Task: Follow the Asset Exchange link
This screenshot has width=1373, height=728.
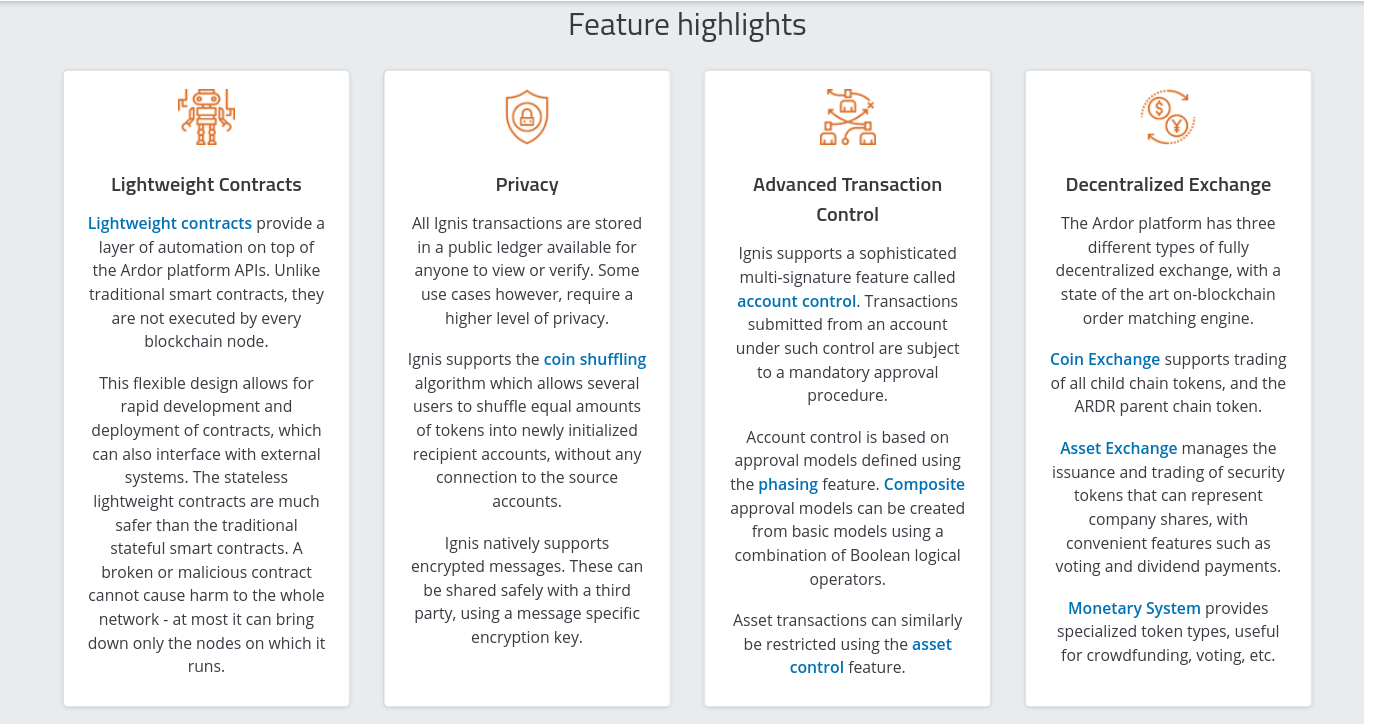Action: pos(1119,448)
